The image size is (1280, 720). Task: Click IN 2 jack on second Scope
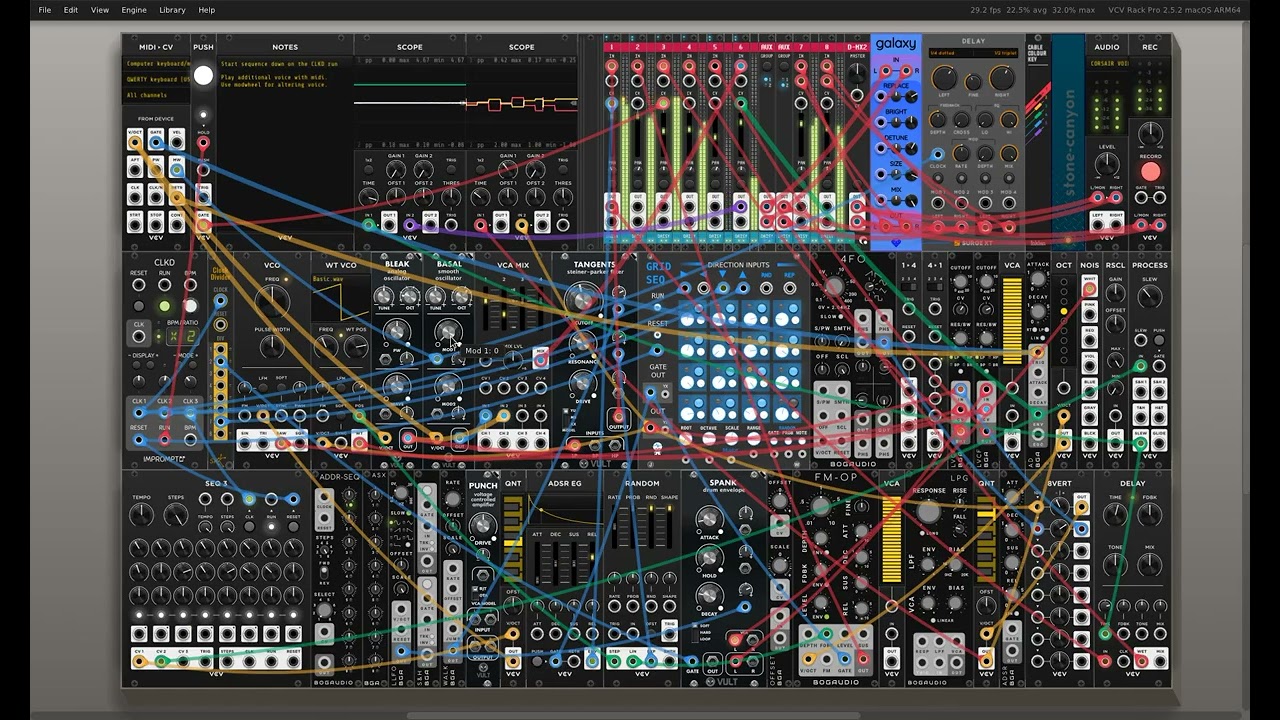pyautogui.click(x=521, y=224)
